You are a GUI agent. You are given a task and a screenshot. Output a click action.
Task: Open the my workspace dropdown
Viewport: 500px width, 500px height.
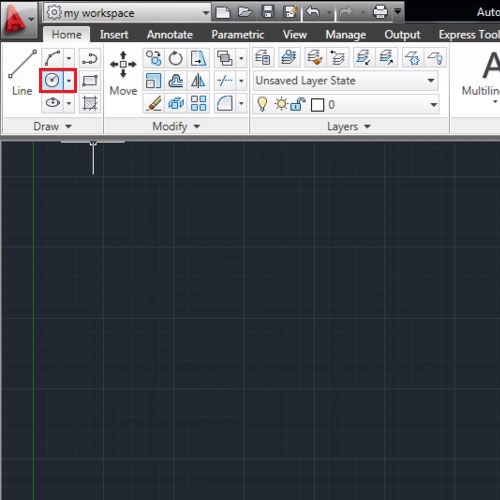127,13
